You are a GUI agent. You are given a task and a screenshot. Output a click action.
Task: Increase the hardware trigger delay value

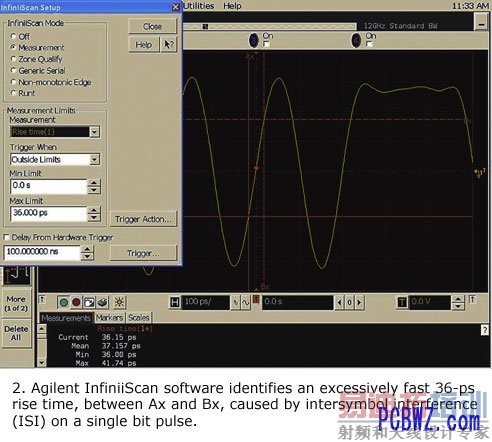(x=87, y=249)
